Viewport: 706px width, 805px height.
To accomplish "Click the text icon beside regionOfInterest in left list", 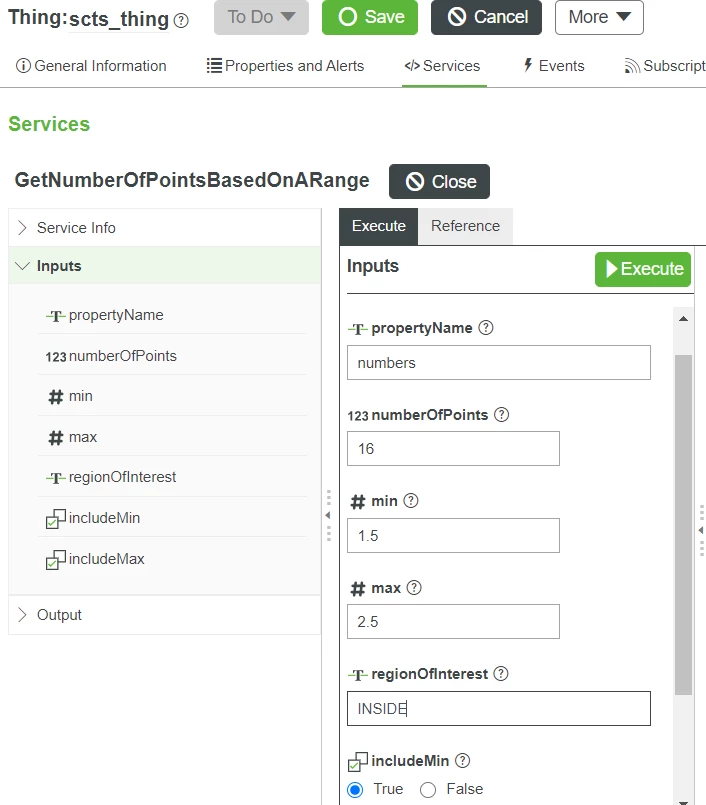I will click(x=55, y=478).
